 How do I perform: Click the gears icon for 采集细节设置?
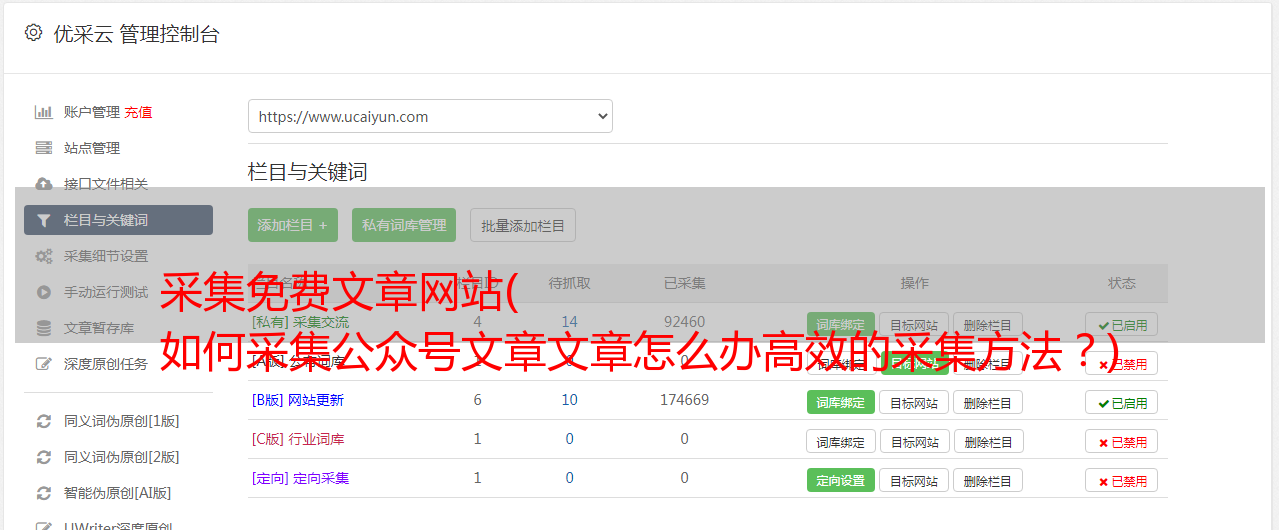44,256
